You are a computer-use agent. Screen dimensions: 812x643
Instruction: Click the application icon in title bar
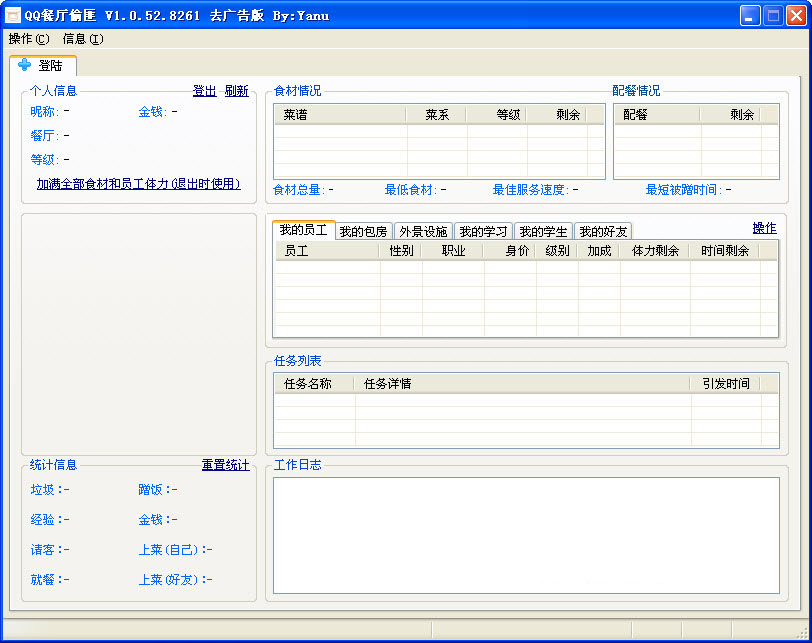(x=14, y=15)
